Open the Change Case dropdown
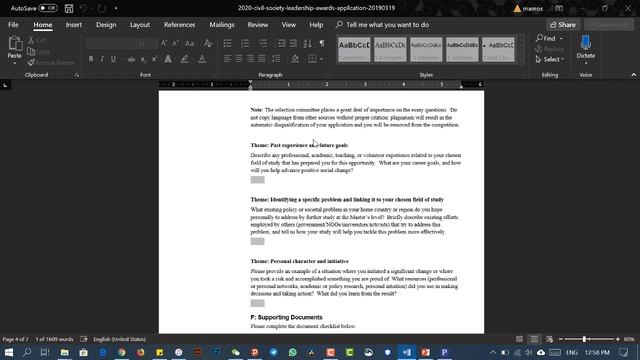Screen dimensions: 640x360 [190, 43]
